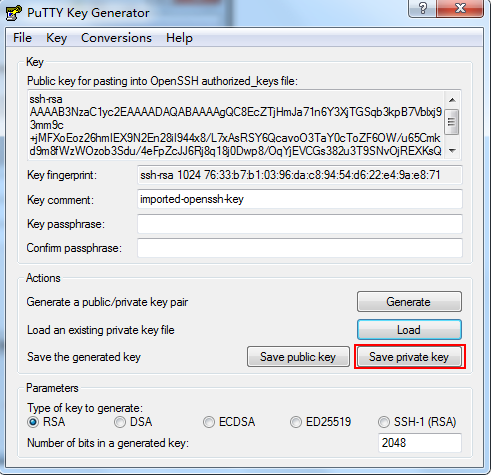Click the Load button
Viewport: 492px width, 475px height.
[x=409, y=330]
